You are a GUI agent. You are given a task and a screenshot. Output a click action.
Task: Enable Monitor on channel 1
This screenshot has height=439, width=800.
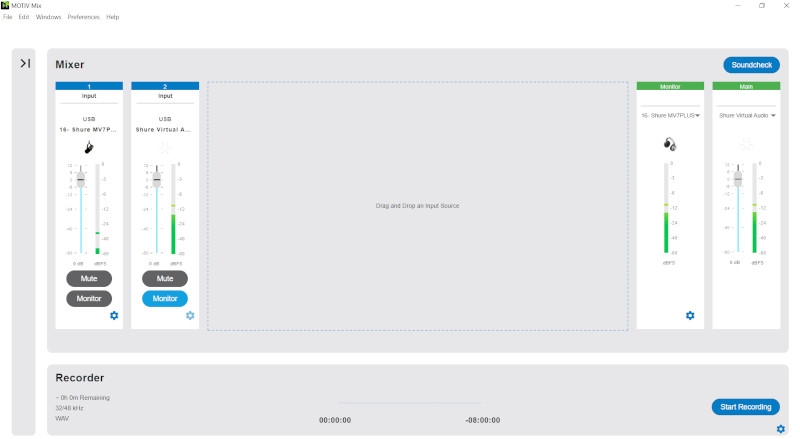[x=89, y=299]
